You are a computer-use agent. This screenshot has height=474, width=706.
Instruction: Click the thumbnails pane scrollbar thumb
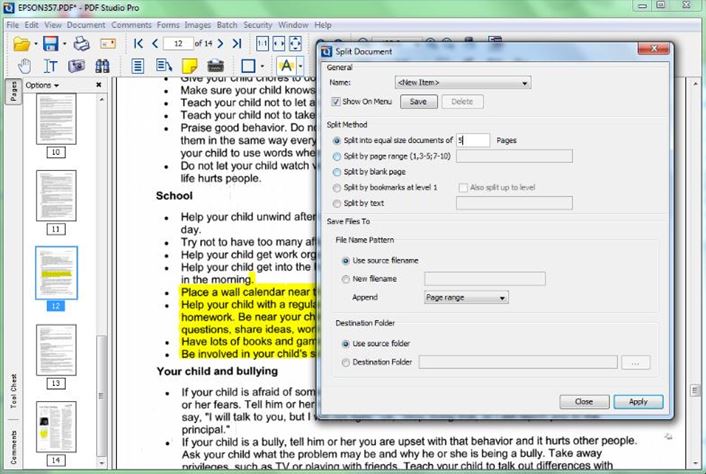(x=101, y=396)
